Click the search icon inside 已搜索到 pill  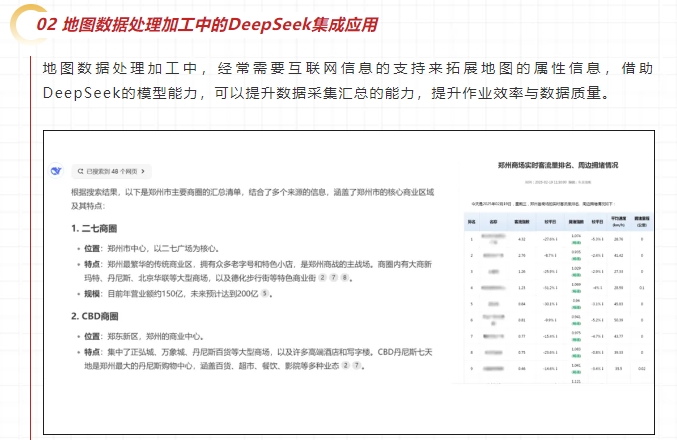[80, 171]
